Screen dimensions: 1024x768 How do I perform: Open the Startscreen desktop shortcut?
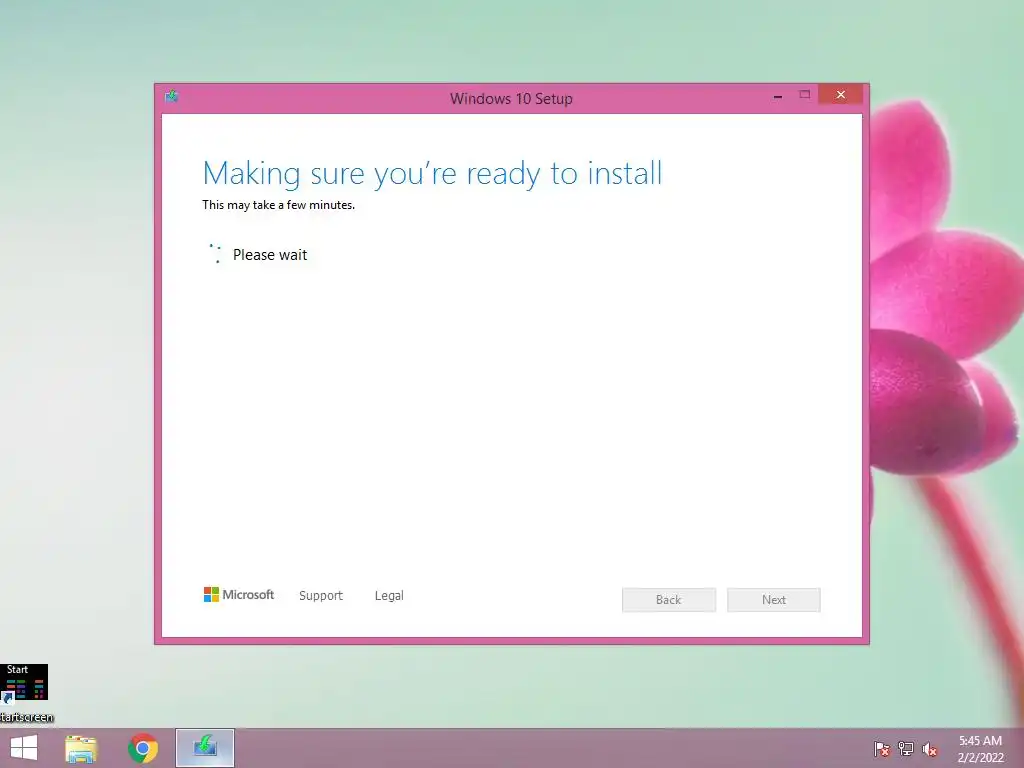click(x=25, y=694)
